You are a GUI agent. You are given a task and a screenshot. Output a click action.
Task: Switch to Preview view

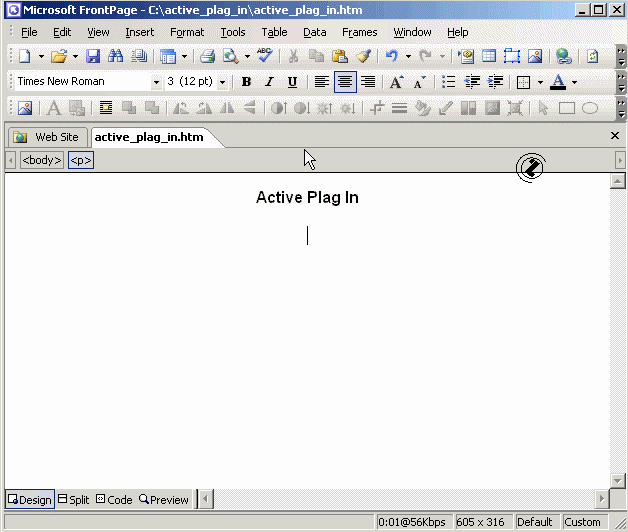point(164,499)
